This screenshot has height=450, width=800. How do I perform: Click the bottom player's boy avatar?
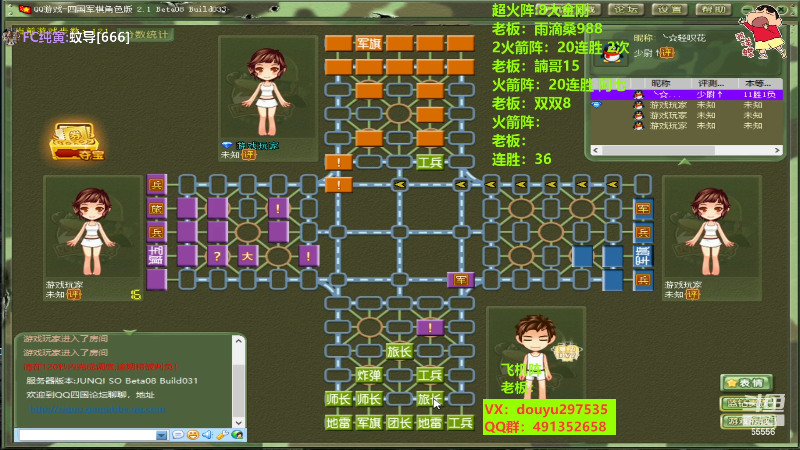[x=536, y=355]
